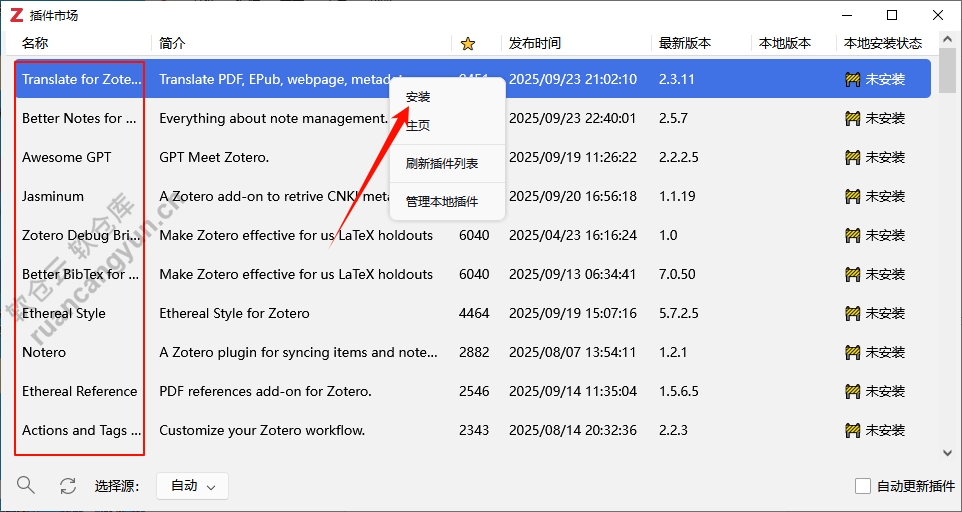Click the not-installed icon for Zotero Debug Bridge
The height and width of the screenshot is (512, 962).
(852, 235)
